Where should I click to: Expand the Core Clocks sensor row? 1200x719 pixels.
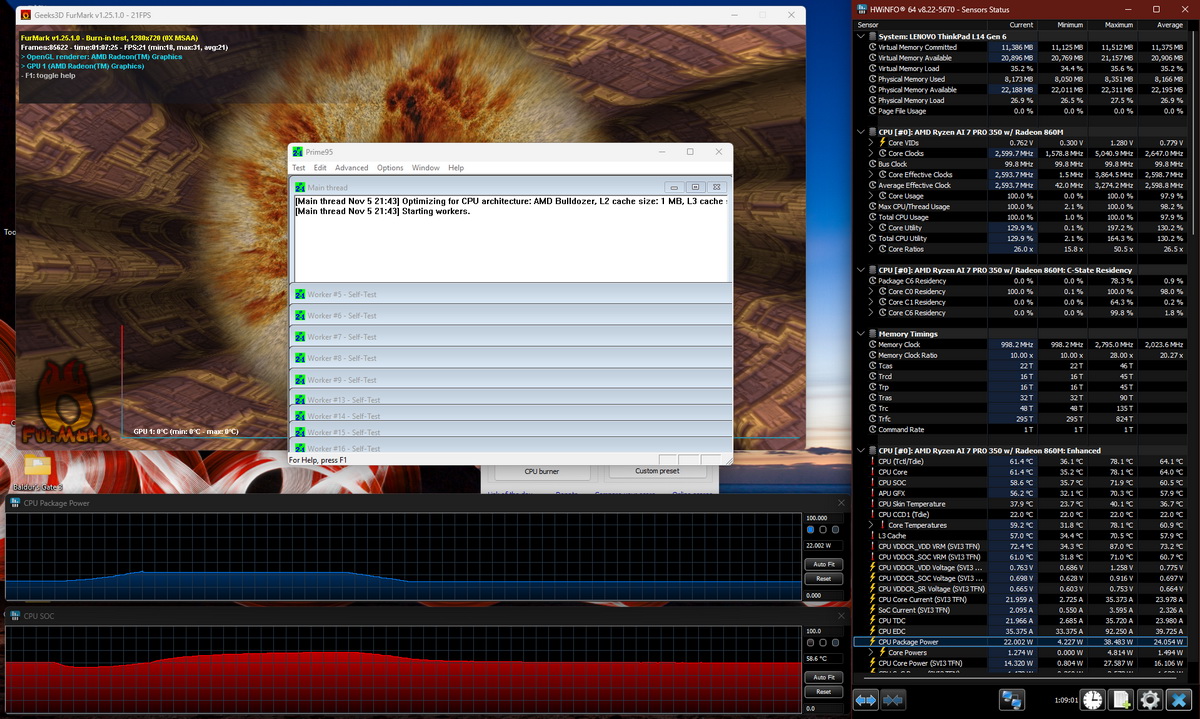[x=872, y=153]
